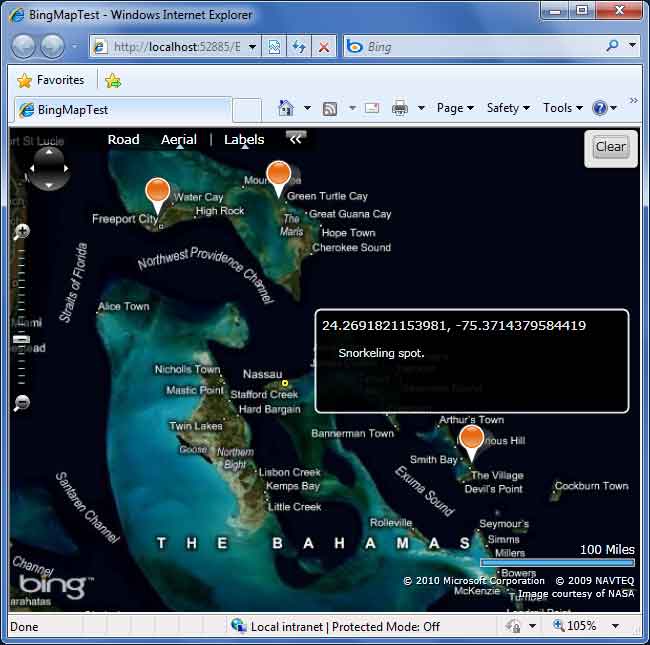The height and width of the screenshot is (645, 650).
Task: Open a new blank tab
Action: 247,110
